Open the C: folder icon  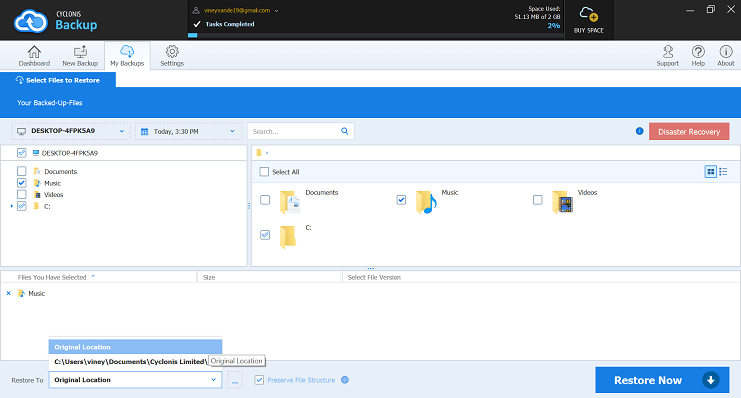(x=288, y=237)
